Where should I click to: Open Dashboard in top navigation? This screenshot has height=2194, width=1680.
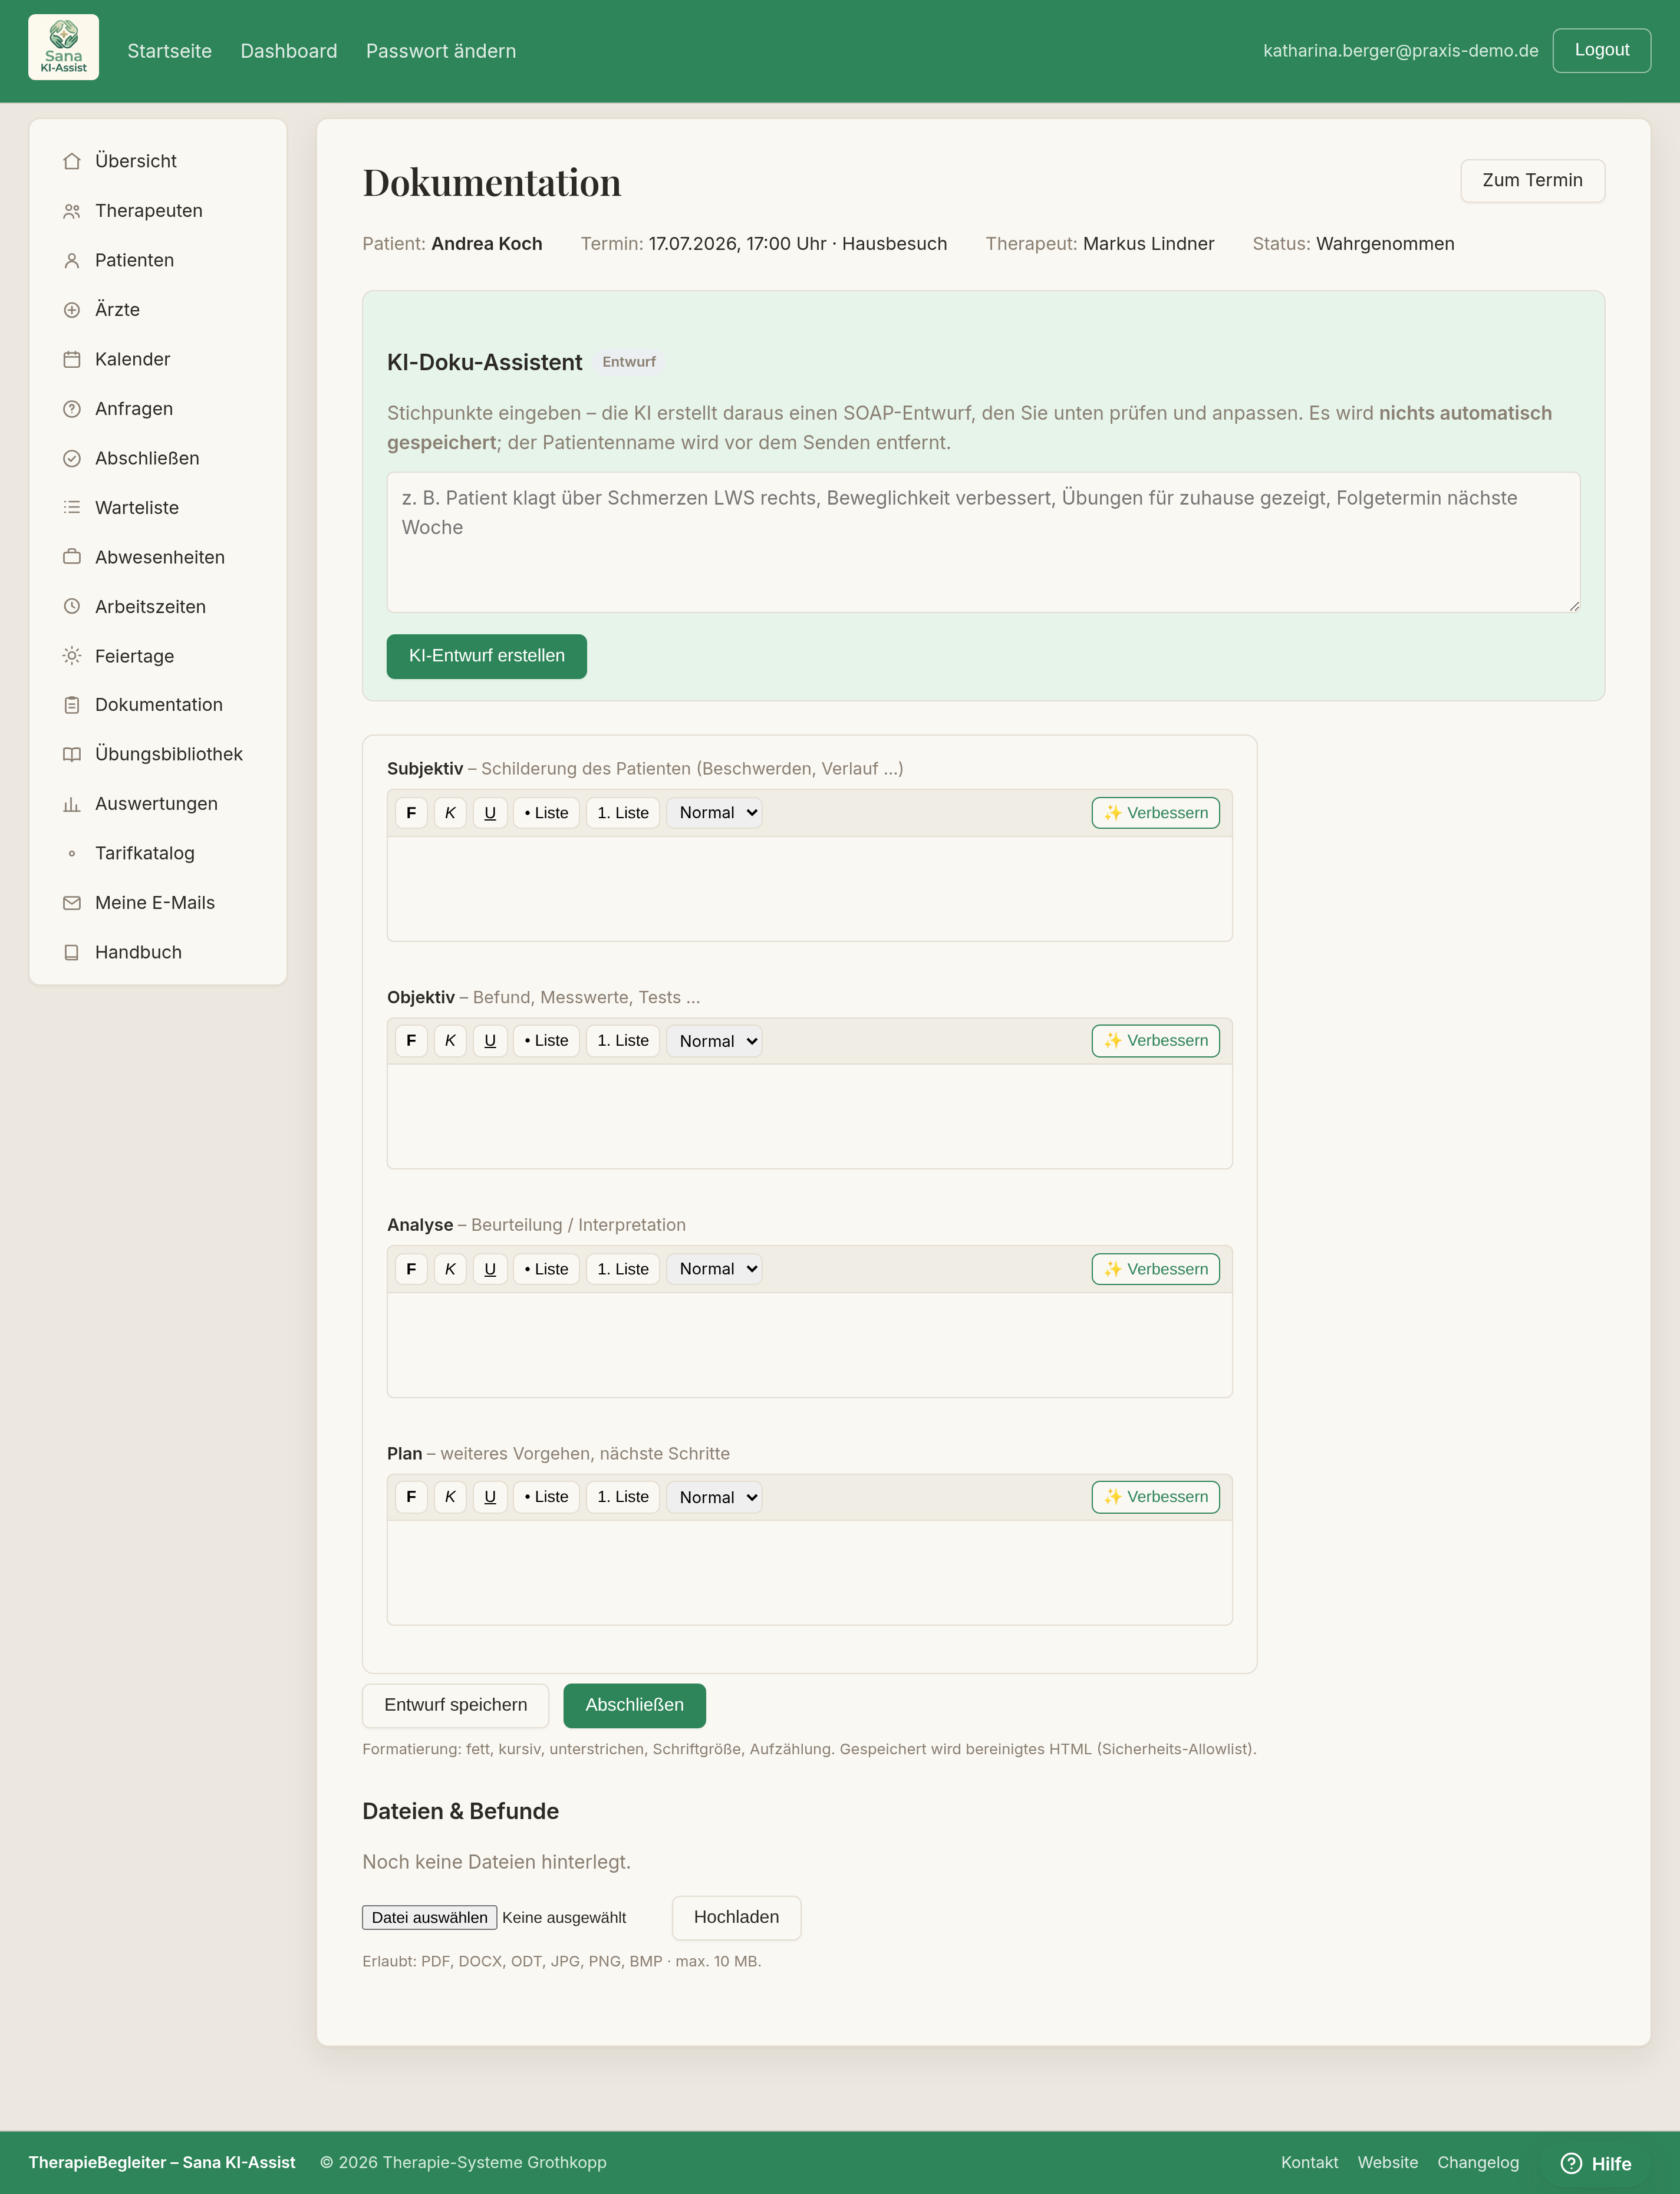(289, 51)
